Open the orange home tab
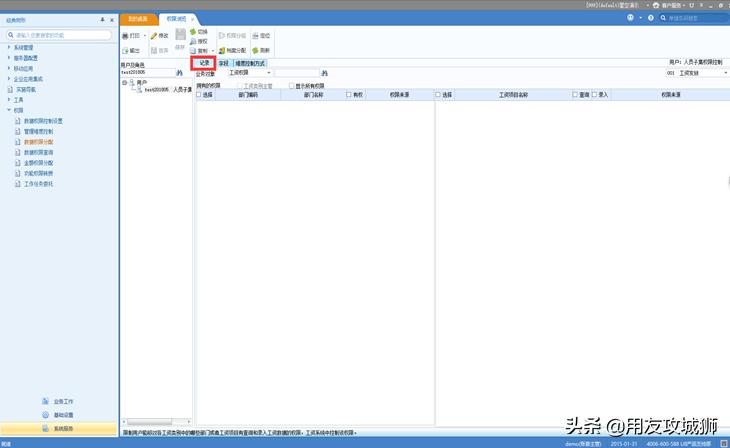The width and height of the screenshot is (730, 448). (x=138, y=19)
